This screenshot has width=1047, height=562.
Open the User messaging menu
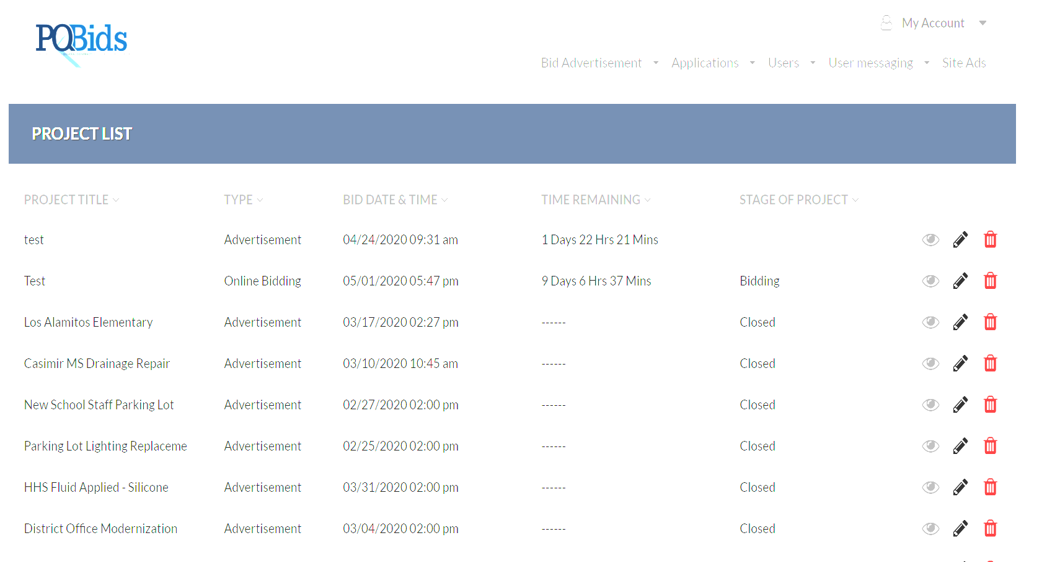click(878, 63)
